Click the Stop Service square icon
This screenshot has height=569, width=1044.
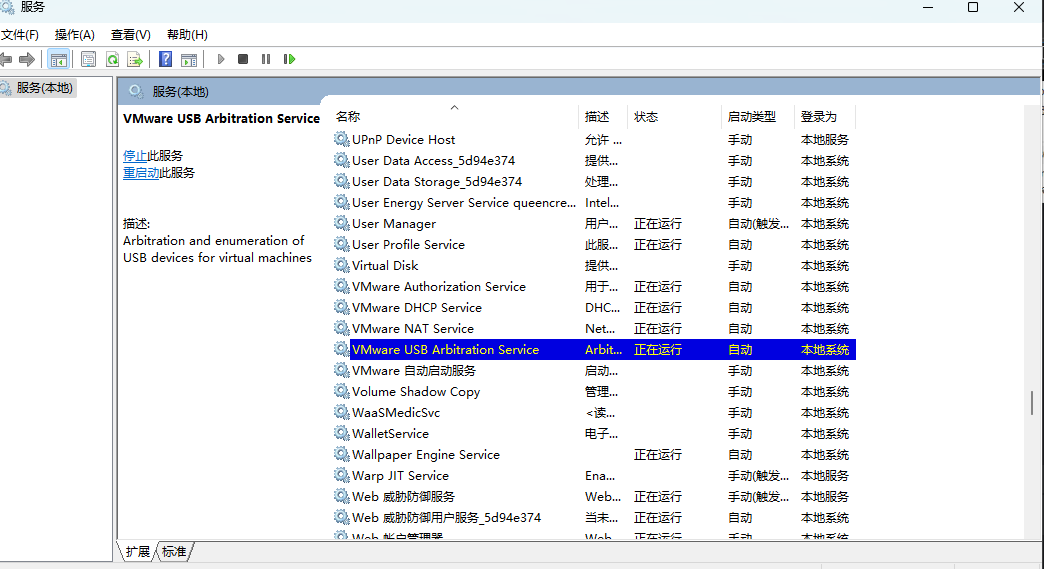[x=243, y=59]
